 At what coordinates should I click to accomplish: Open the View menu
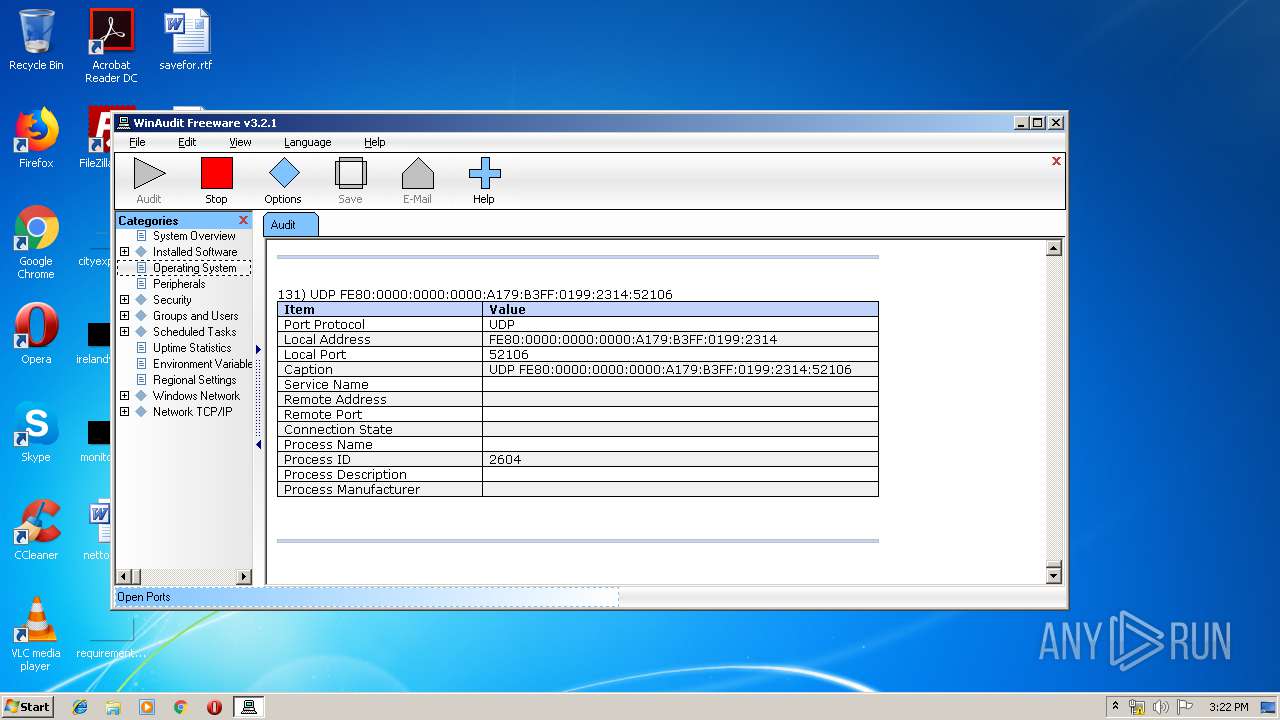point(240,142)
